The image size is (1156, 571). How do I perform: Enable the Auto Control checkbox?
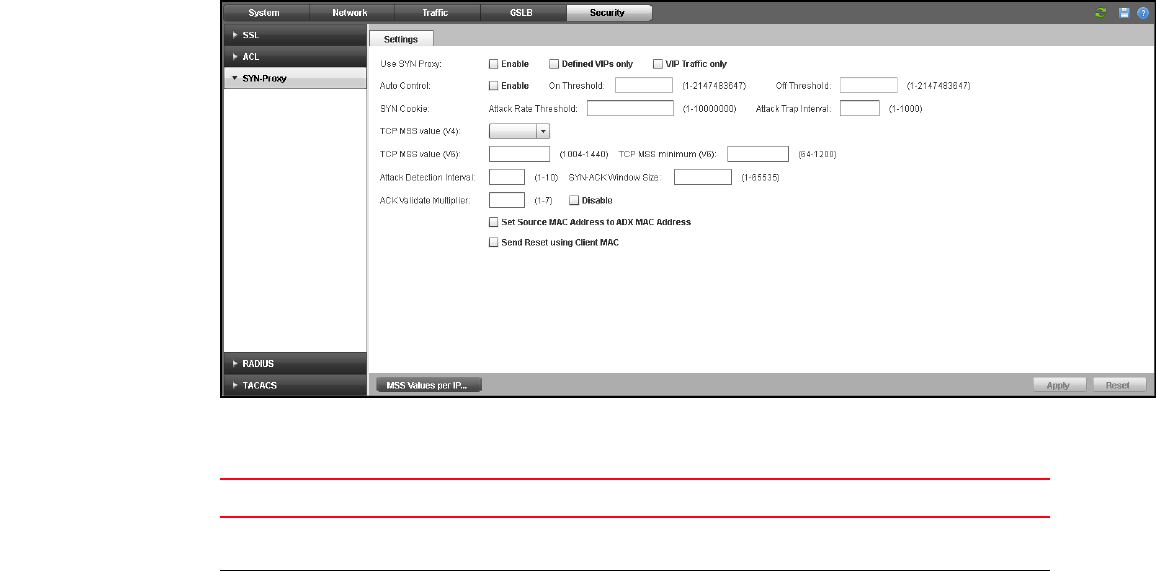click(x=493, y=86)
